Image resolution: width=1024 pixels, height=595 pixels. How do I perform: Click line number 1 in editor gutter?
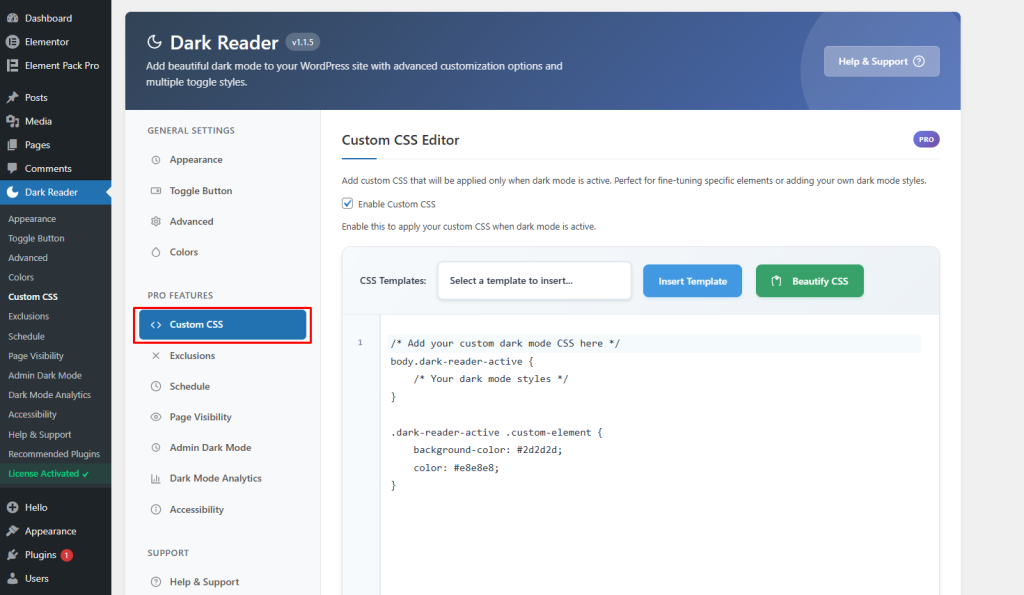pyautogui.click(x=360, y=343)
